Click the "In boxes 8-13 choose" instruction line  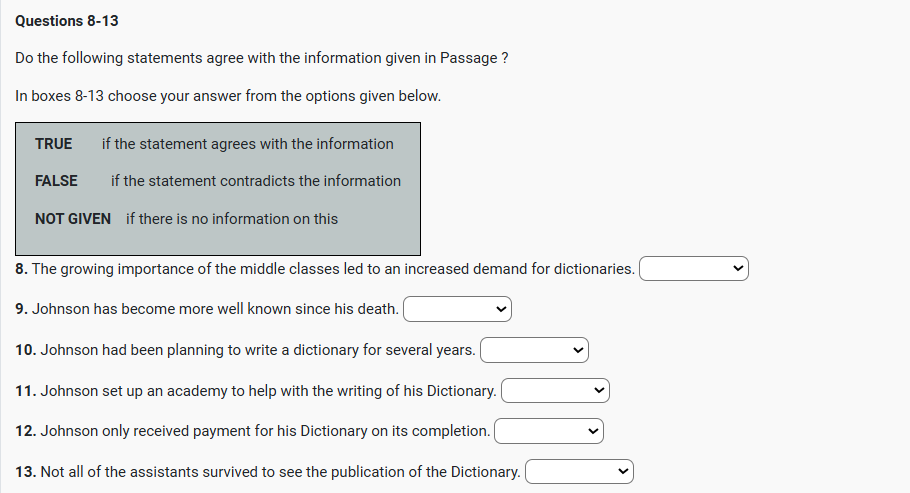pyautogui.click(x=228, y=96)
